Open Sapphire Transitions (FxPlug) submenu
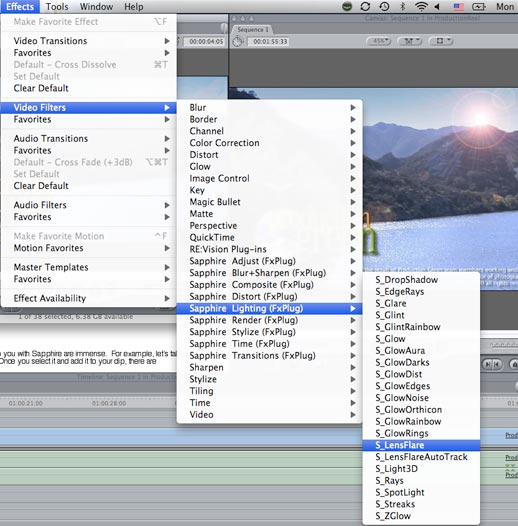 (269, 356)
